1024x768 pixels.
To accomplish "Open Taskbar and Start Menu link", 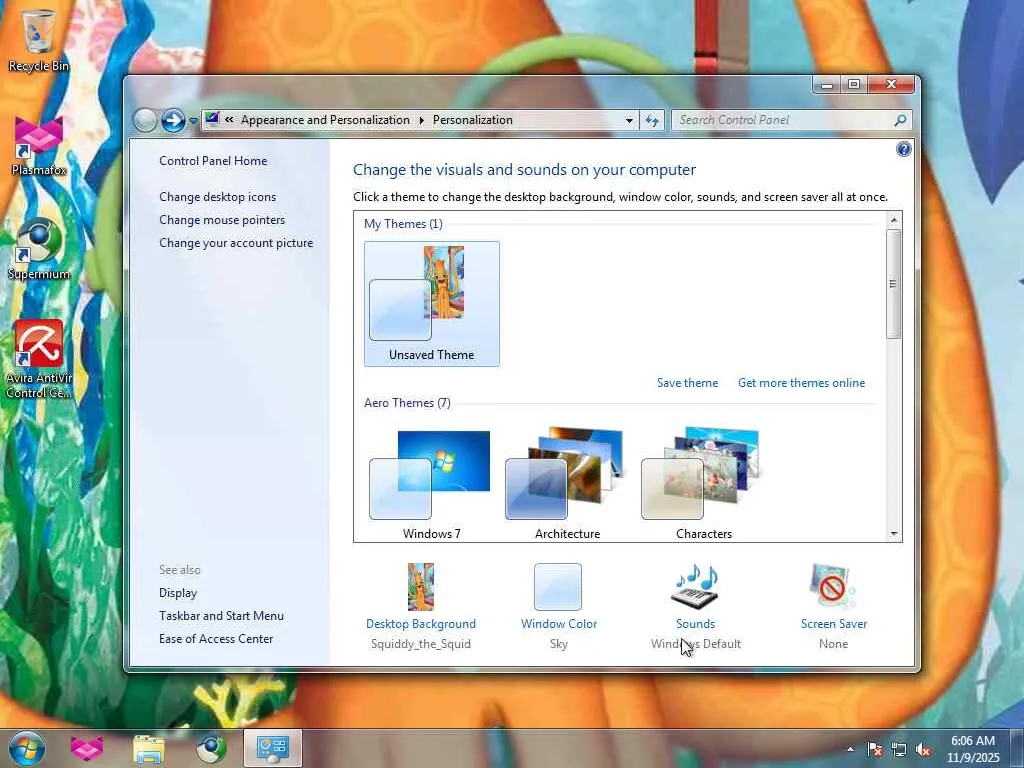I will point(221,616).
